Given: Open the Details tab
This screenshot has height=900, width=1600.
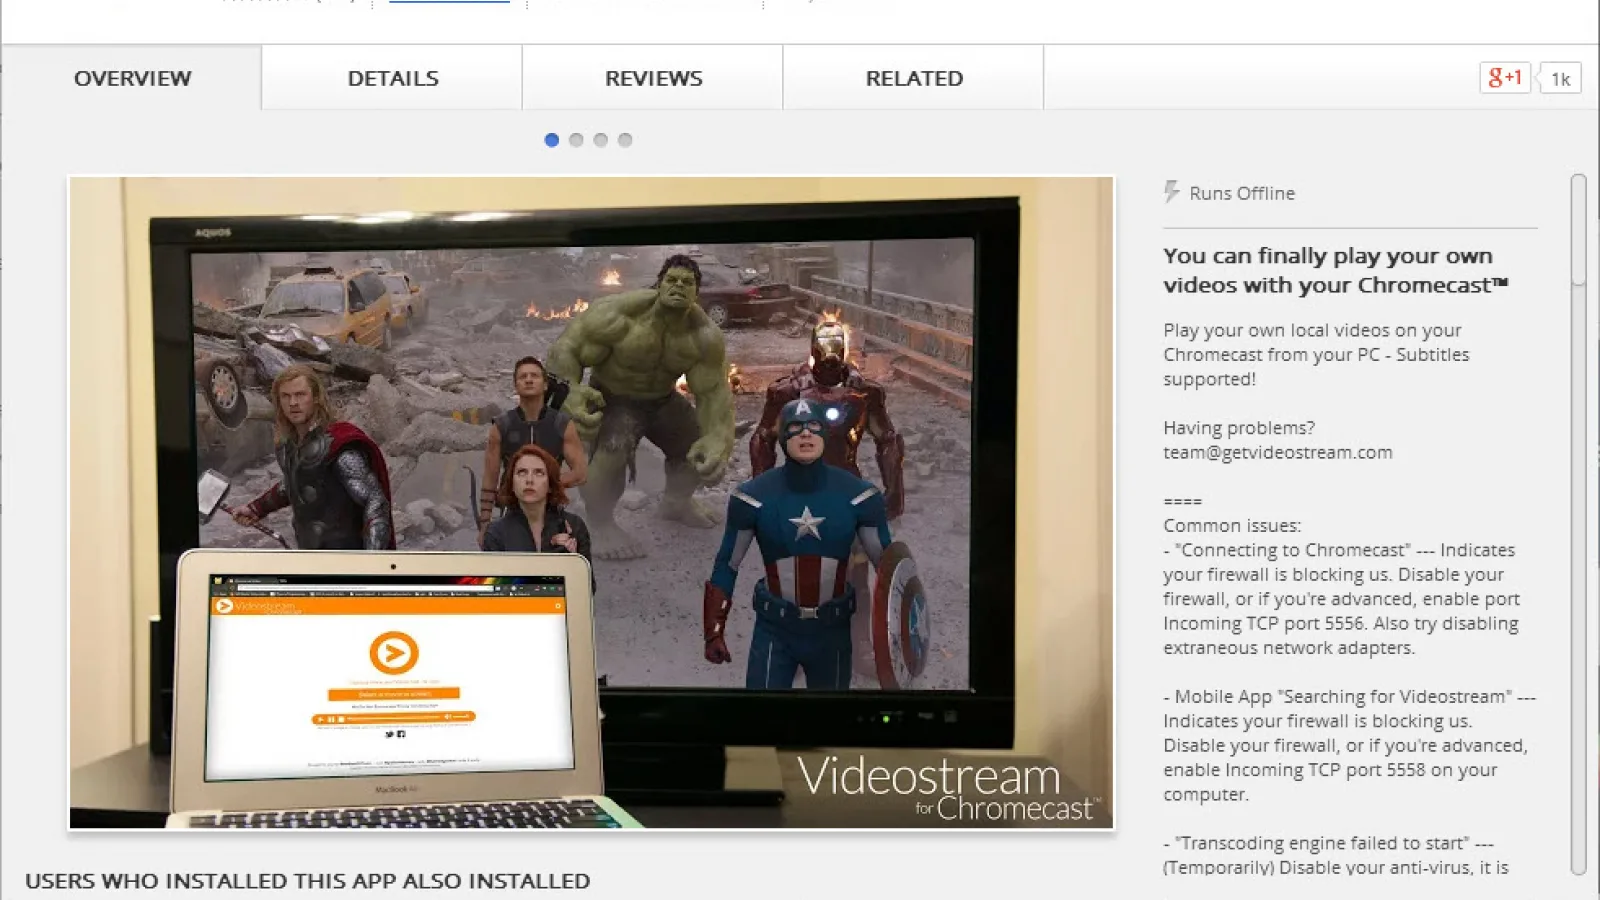Looking at the screenshot, I should tap(392, 78).
